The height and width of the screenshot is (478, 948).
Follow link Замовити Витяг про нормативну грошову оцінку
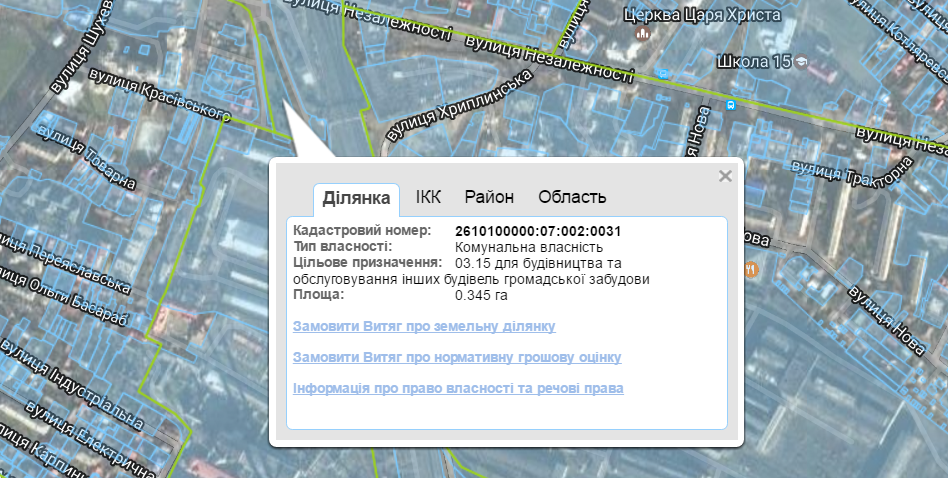point(457,357)
